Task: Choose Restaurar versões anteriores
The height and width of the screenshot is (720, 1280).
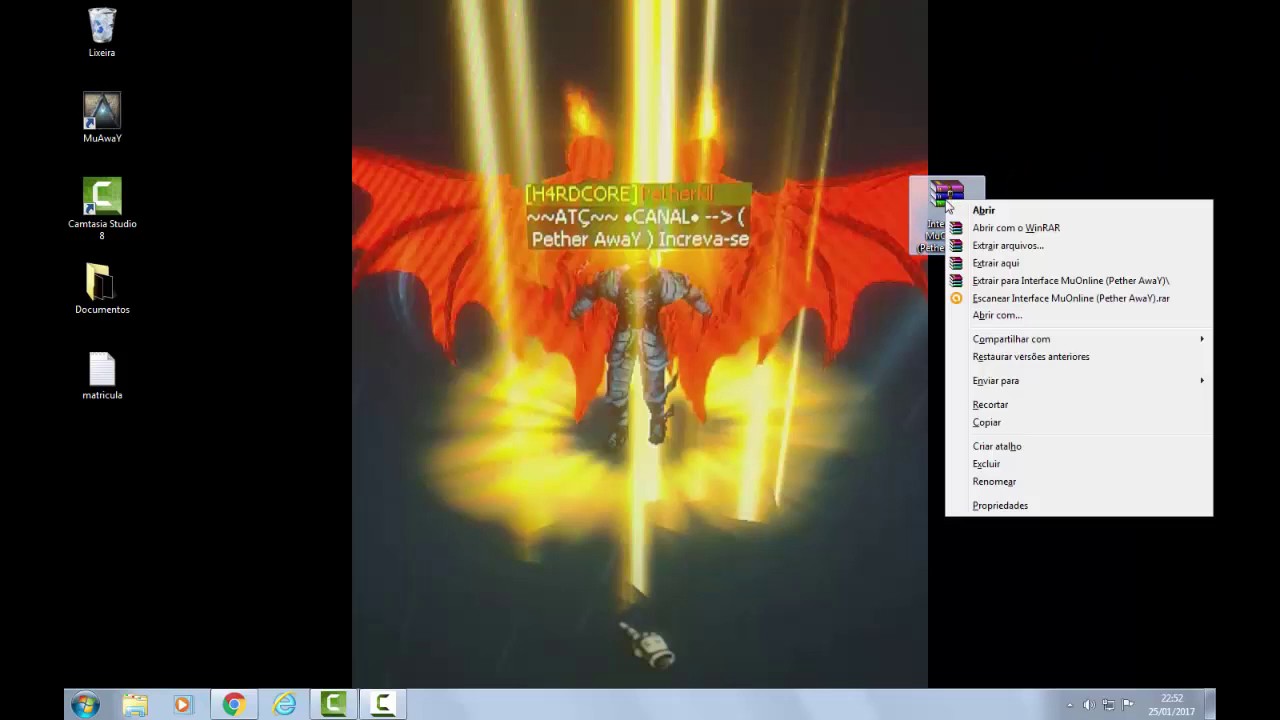Action: tap(1079, 357)
